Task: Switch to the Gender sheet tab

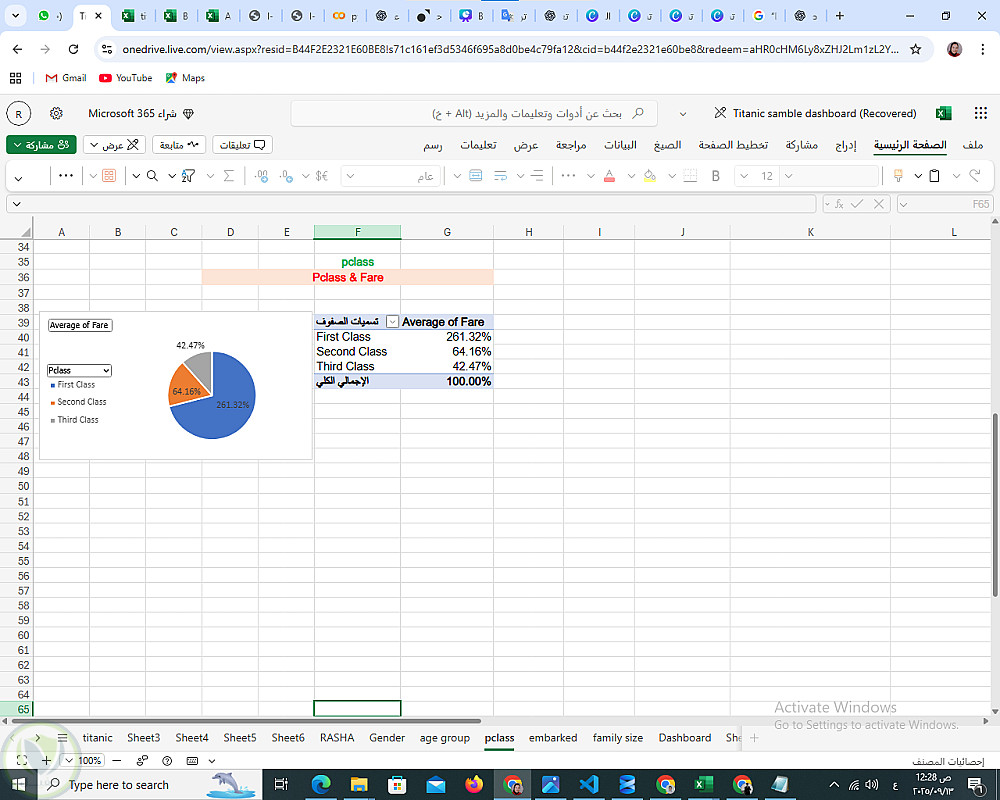Action: (387, 738)
